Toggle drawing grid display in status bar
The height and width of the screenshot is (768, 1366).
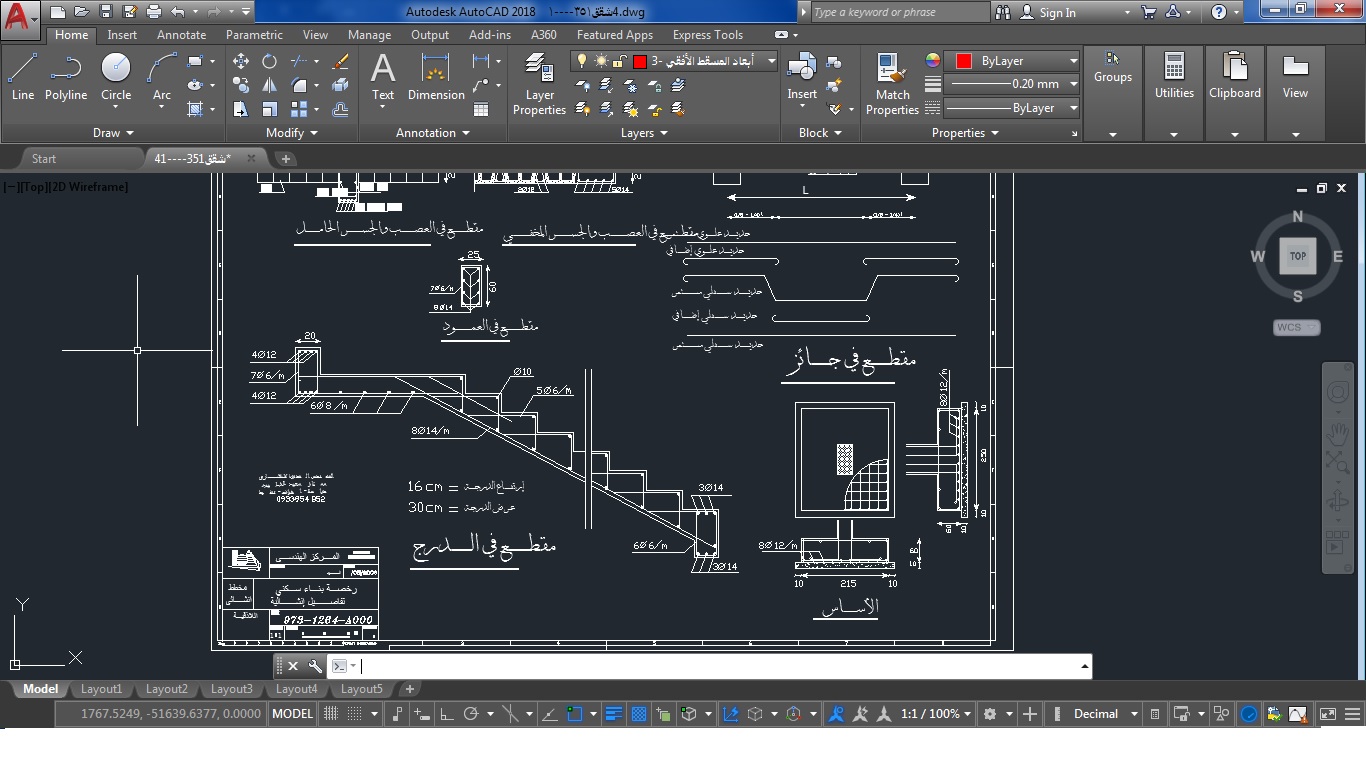pos(331,714)
